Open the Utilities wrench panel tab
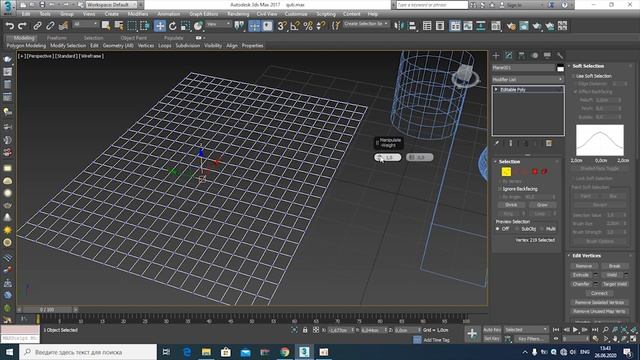This screenshot has height=360, width=640. 560,56
